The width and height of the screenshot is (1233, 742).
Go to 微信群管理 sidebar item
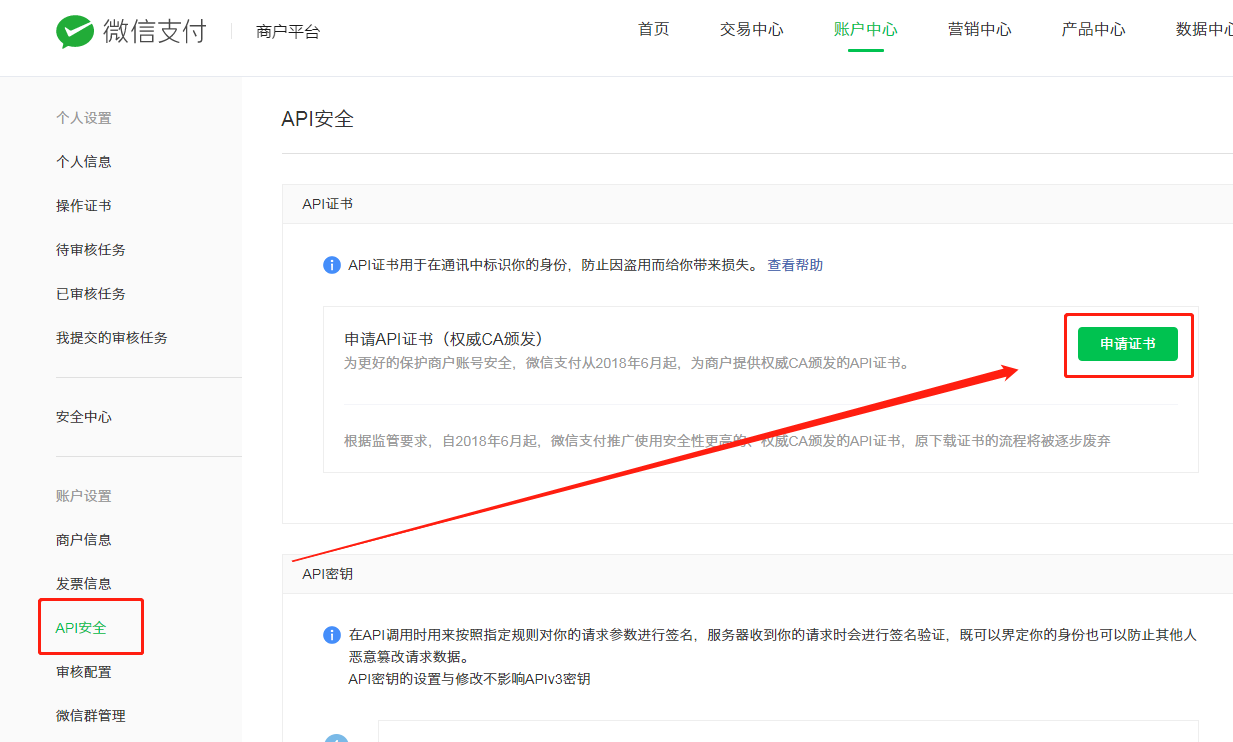pos(91,716)
